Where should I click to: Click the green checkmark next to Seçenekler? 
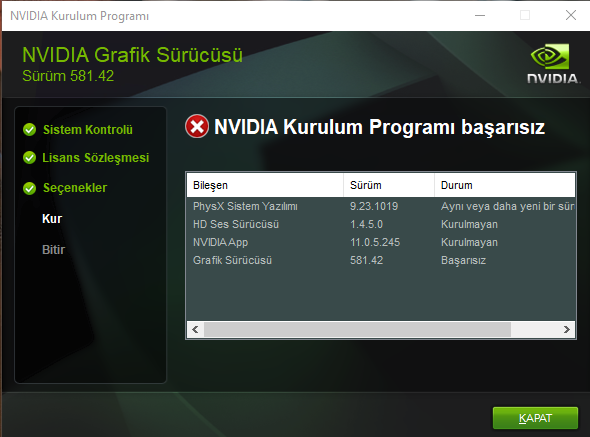[29, 188]
